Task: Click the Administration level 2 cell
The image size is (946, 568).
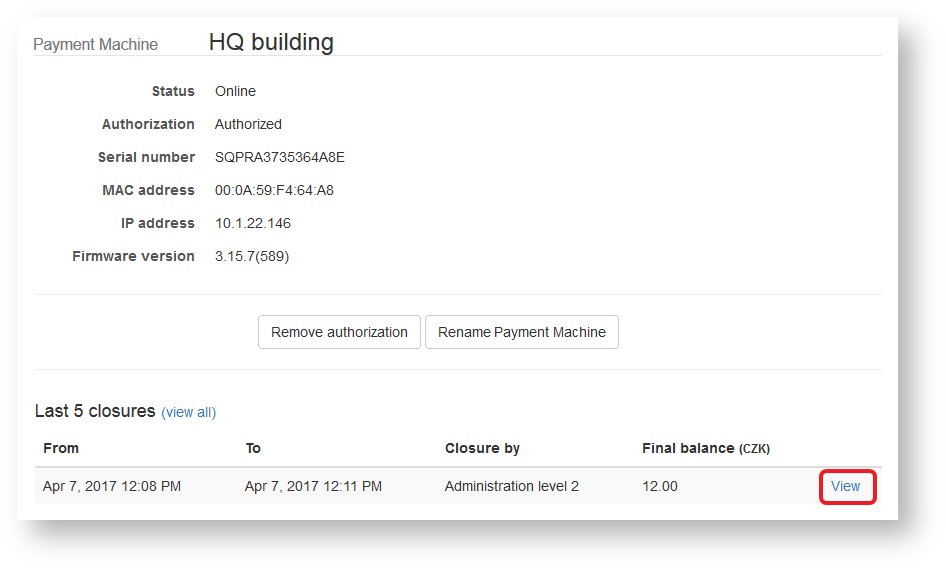Action: click(x=512, y=486)
